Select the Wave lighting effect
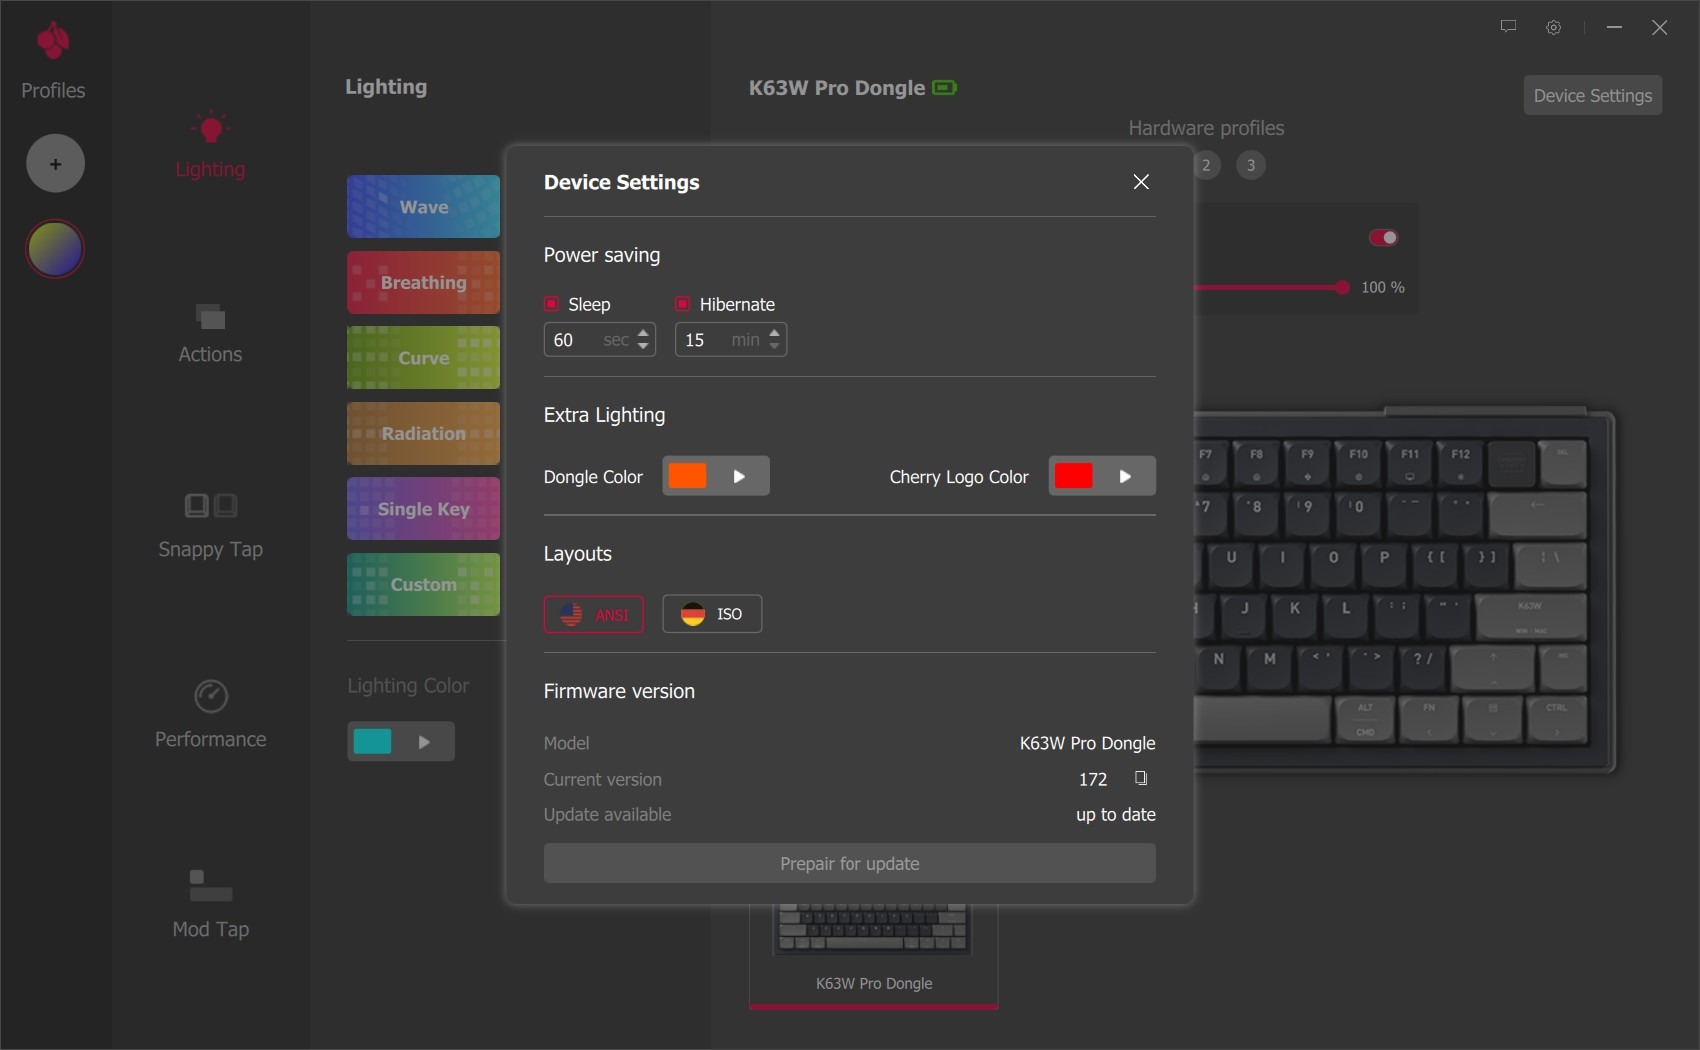This screenshot has height=1050, width=1700. click(x=423, y=207)
